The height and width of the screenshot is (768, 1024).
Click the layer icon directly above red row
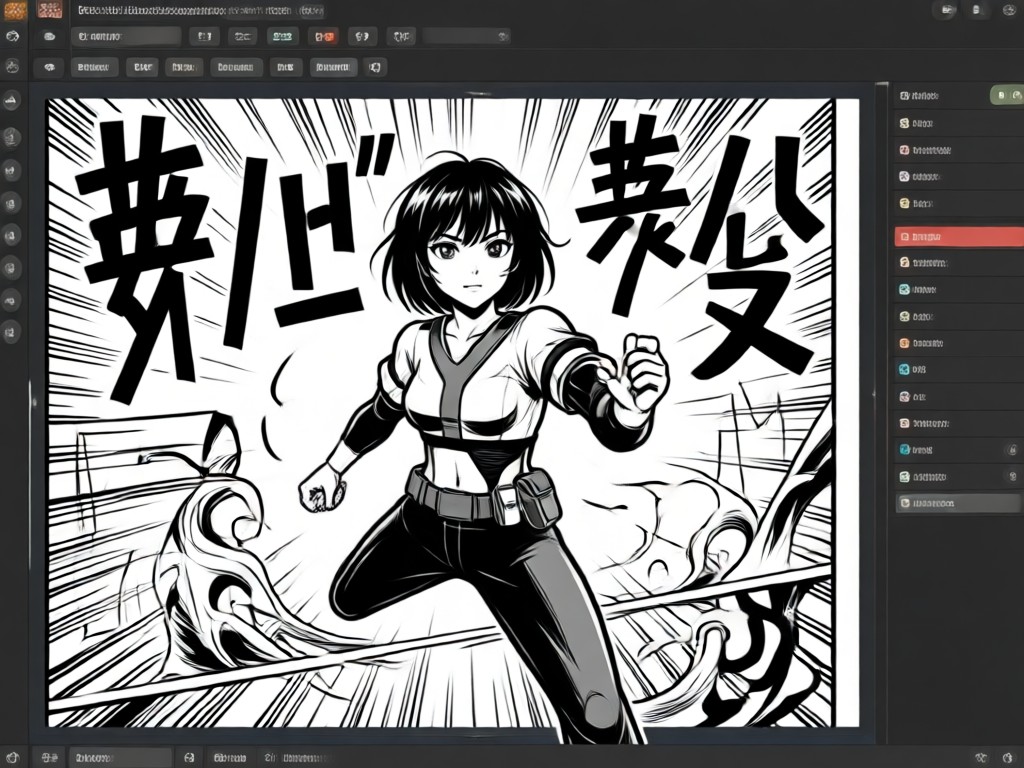point(904,204)
